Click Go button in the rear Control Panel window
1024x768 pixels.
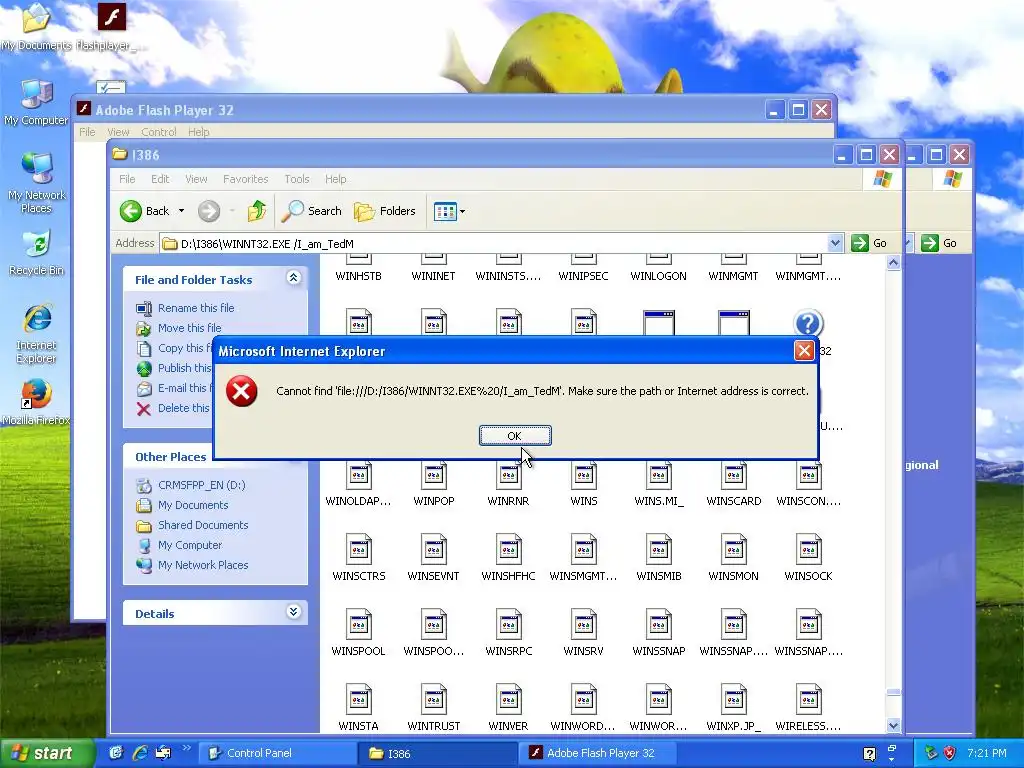click(940, 243)
